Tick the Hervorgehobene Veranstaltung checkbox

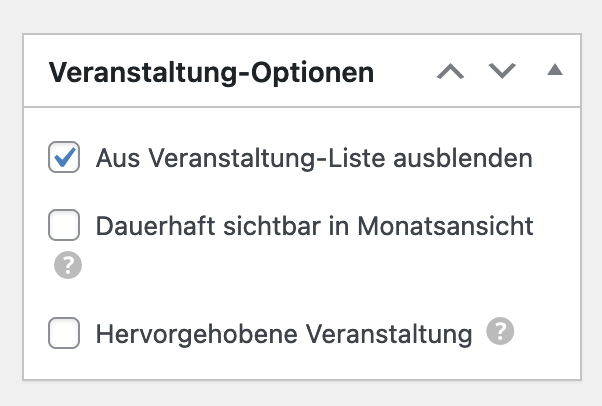click(x=65, y=334)
